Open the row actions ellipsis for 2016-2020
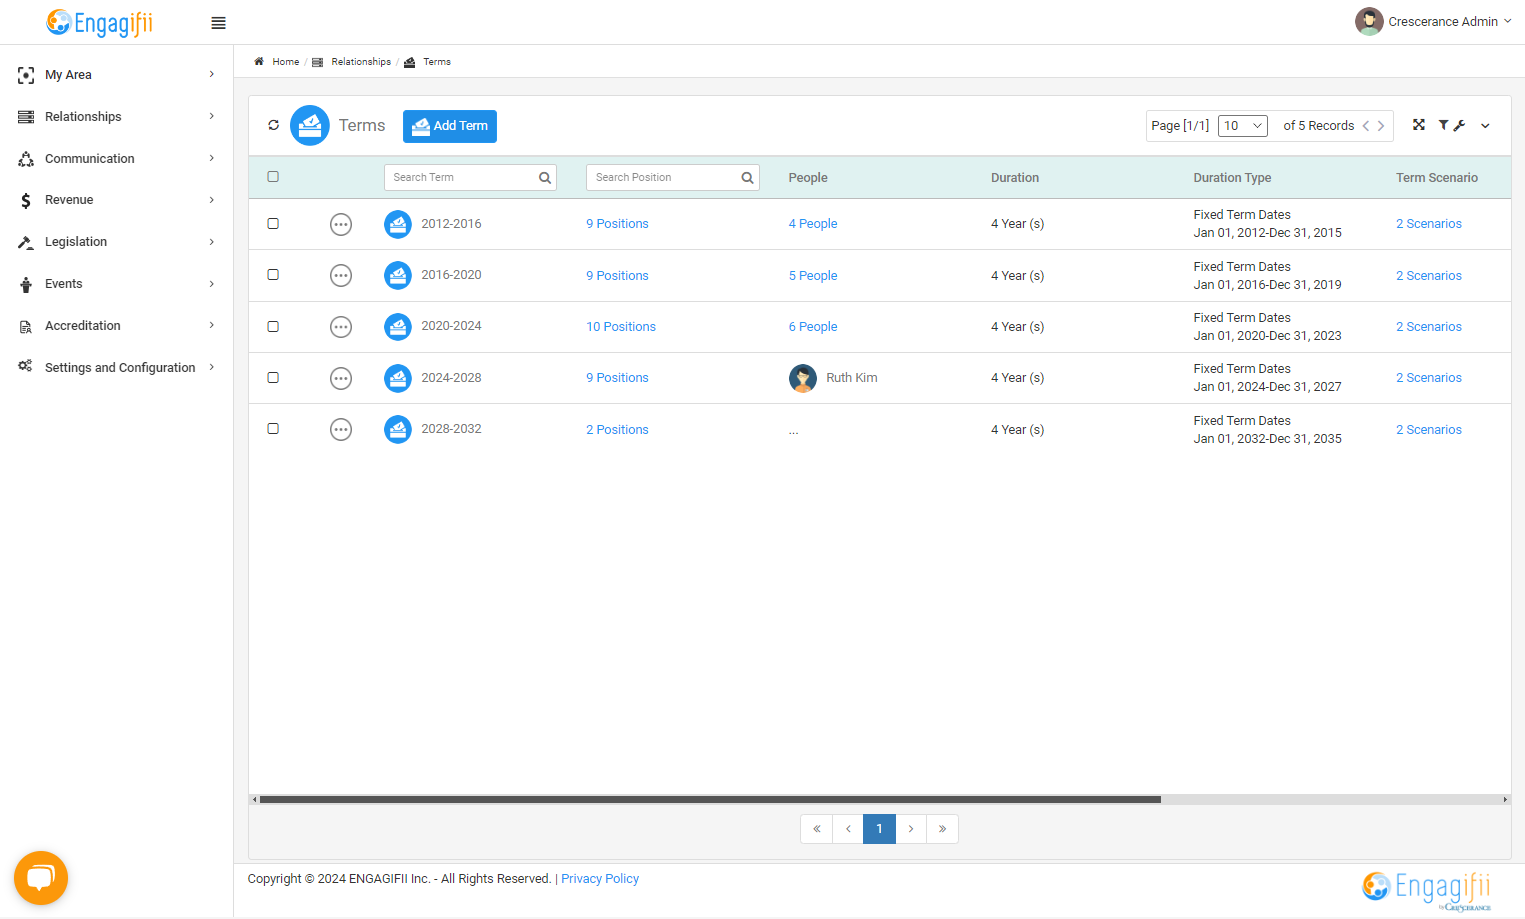The height and width of the screenshot is (919, 1525). (x=341, y=275)
